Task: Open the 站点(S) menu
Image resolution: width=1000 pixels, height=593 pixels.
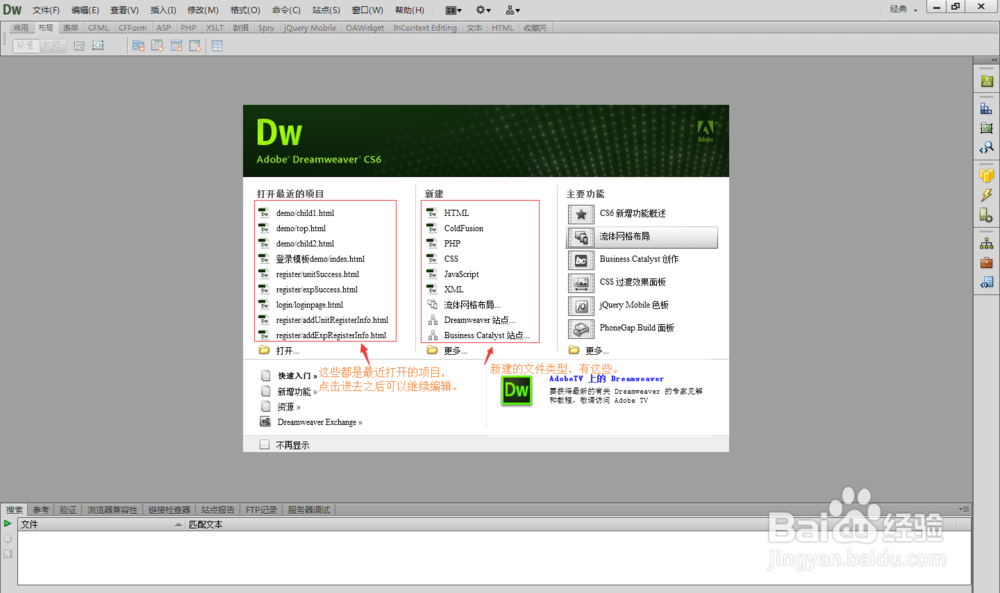Action: (326, 10)
